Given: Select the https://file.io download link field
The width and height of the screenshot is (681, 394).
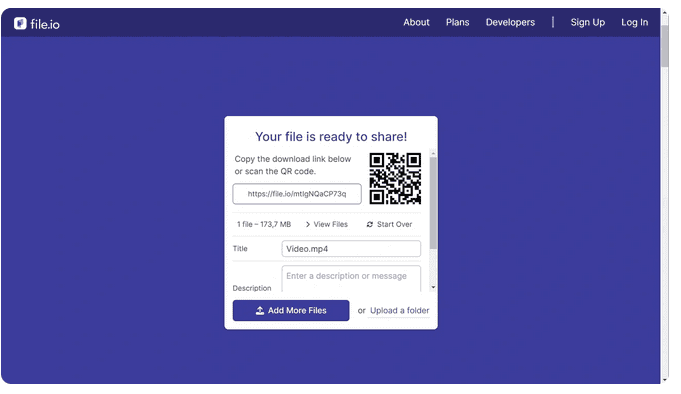Looking at the screenshot, I should (x=297, y=194).
